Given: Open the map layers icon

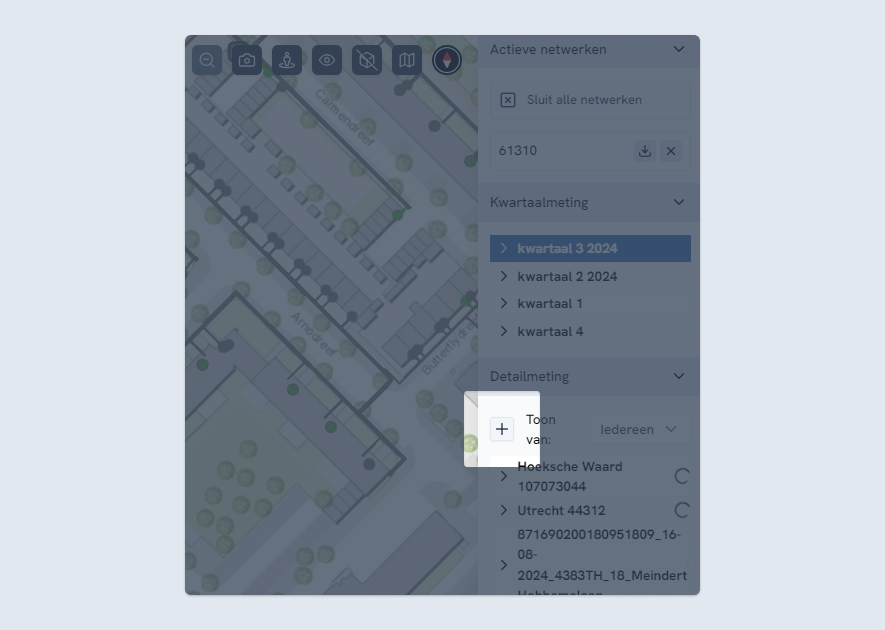Looking at the screenshot, I should click(406, 60).
